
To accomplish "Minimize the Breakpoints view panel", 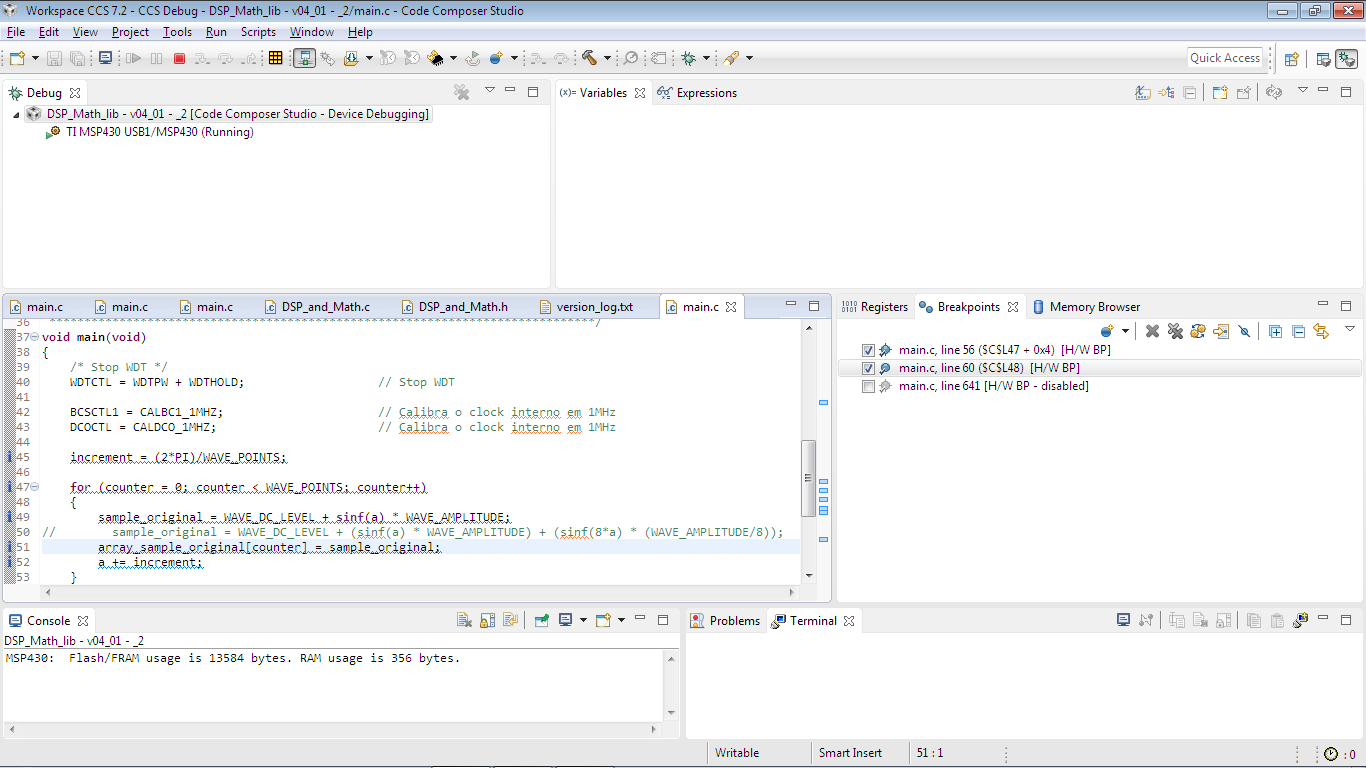I will (1322, 305).
